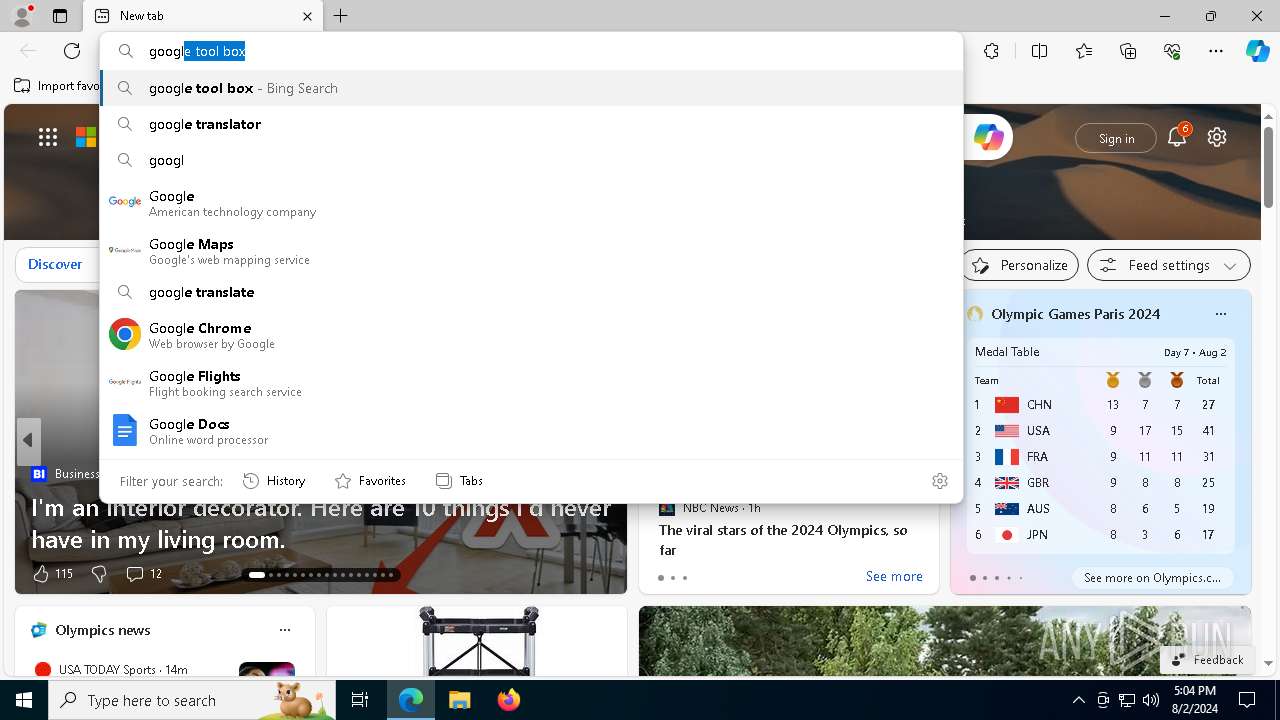Open Favorites star toolbar icon
This screenshot has width=1280, height=720.
click(x=1084, y=51)
